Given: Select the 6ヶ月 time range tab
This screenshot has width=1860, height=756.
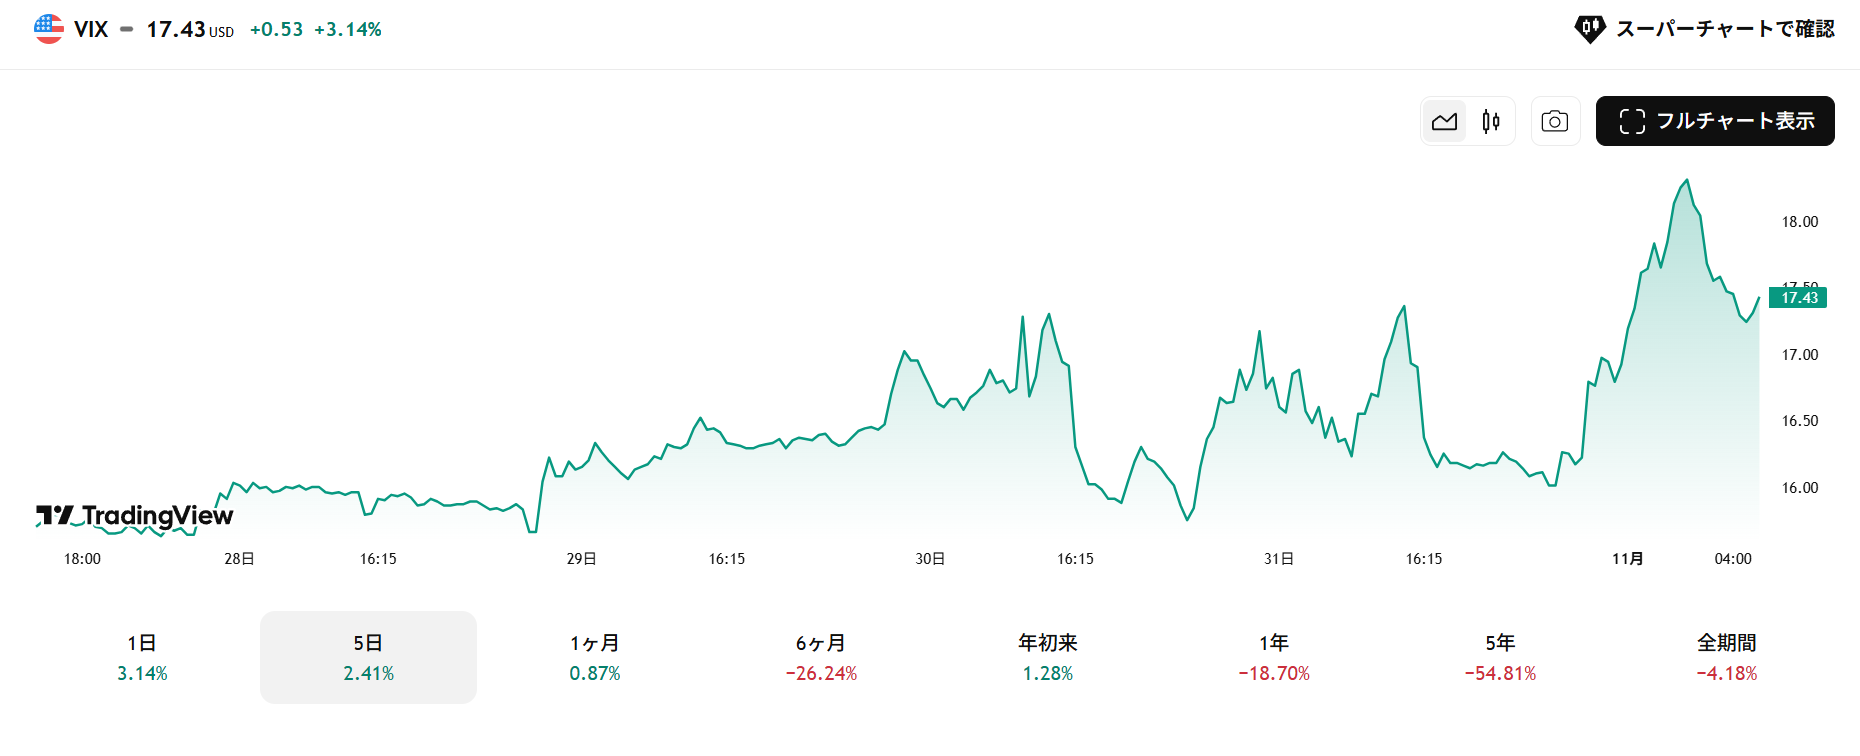Looking at the screenshot, I should 821,657.
